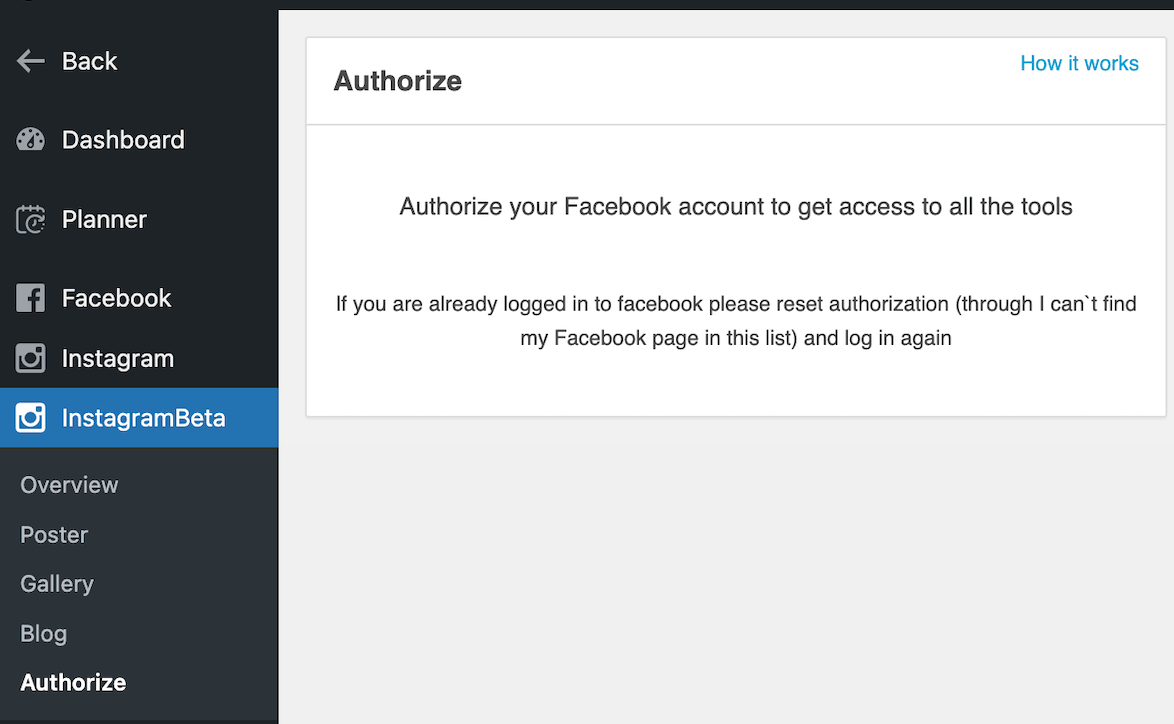
Task: Select Instagram in the sidebar
Action: pyautogui.click(x=118, y=359)
